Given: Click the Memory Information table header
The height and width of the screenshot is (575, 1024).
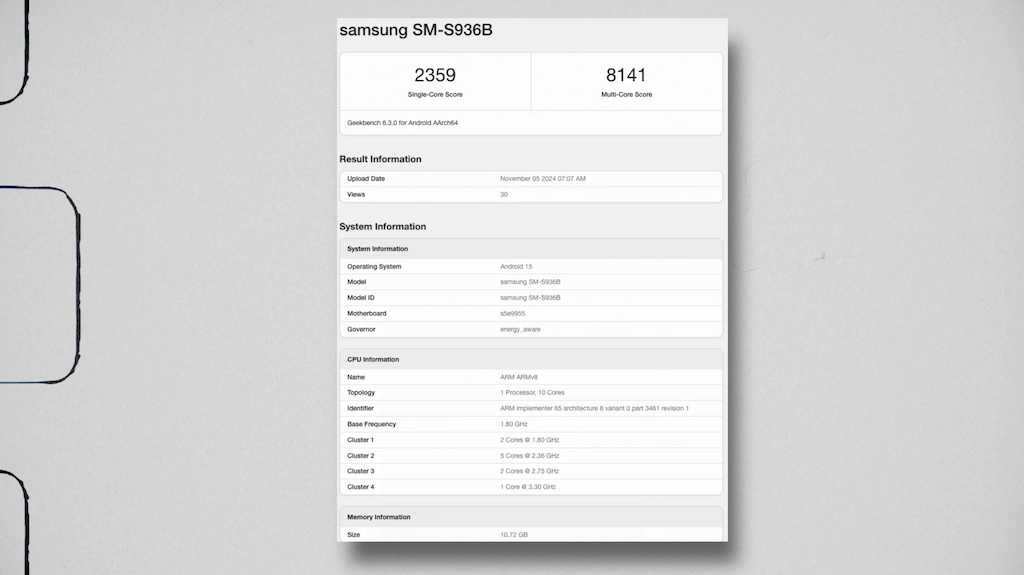Looking at the screenshot, I should click(379, 517).
